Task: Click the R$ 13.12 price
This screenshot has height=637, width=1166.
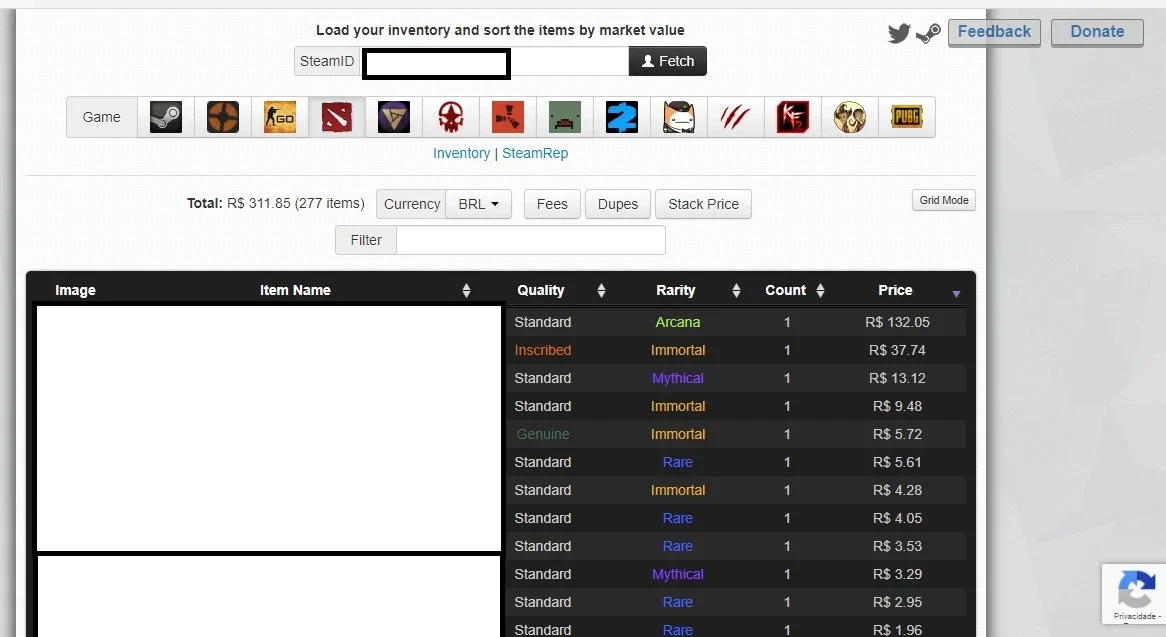Action: (x=897, y=378)
